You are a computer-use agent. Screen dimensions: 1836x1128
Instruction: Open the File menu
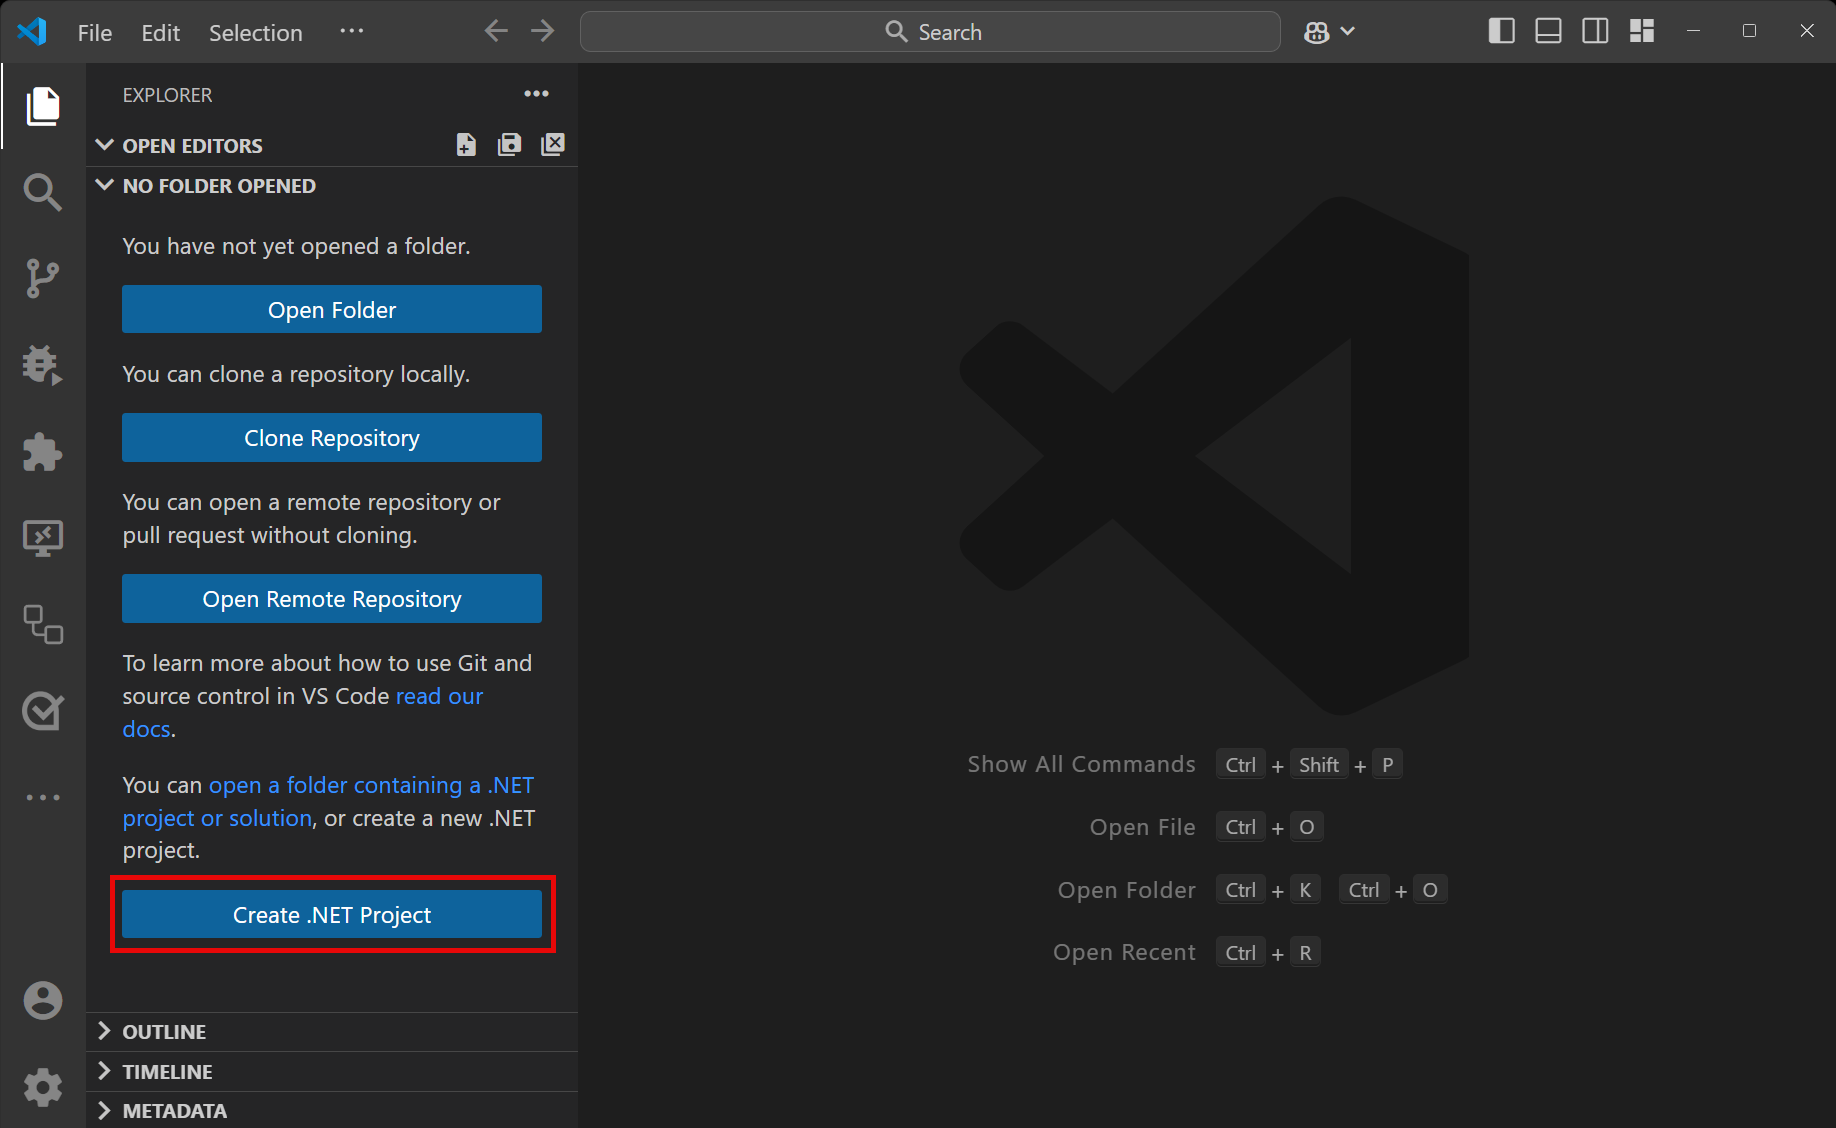[94, 32]
